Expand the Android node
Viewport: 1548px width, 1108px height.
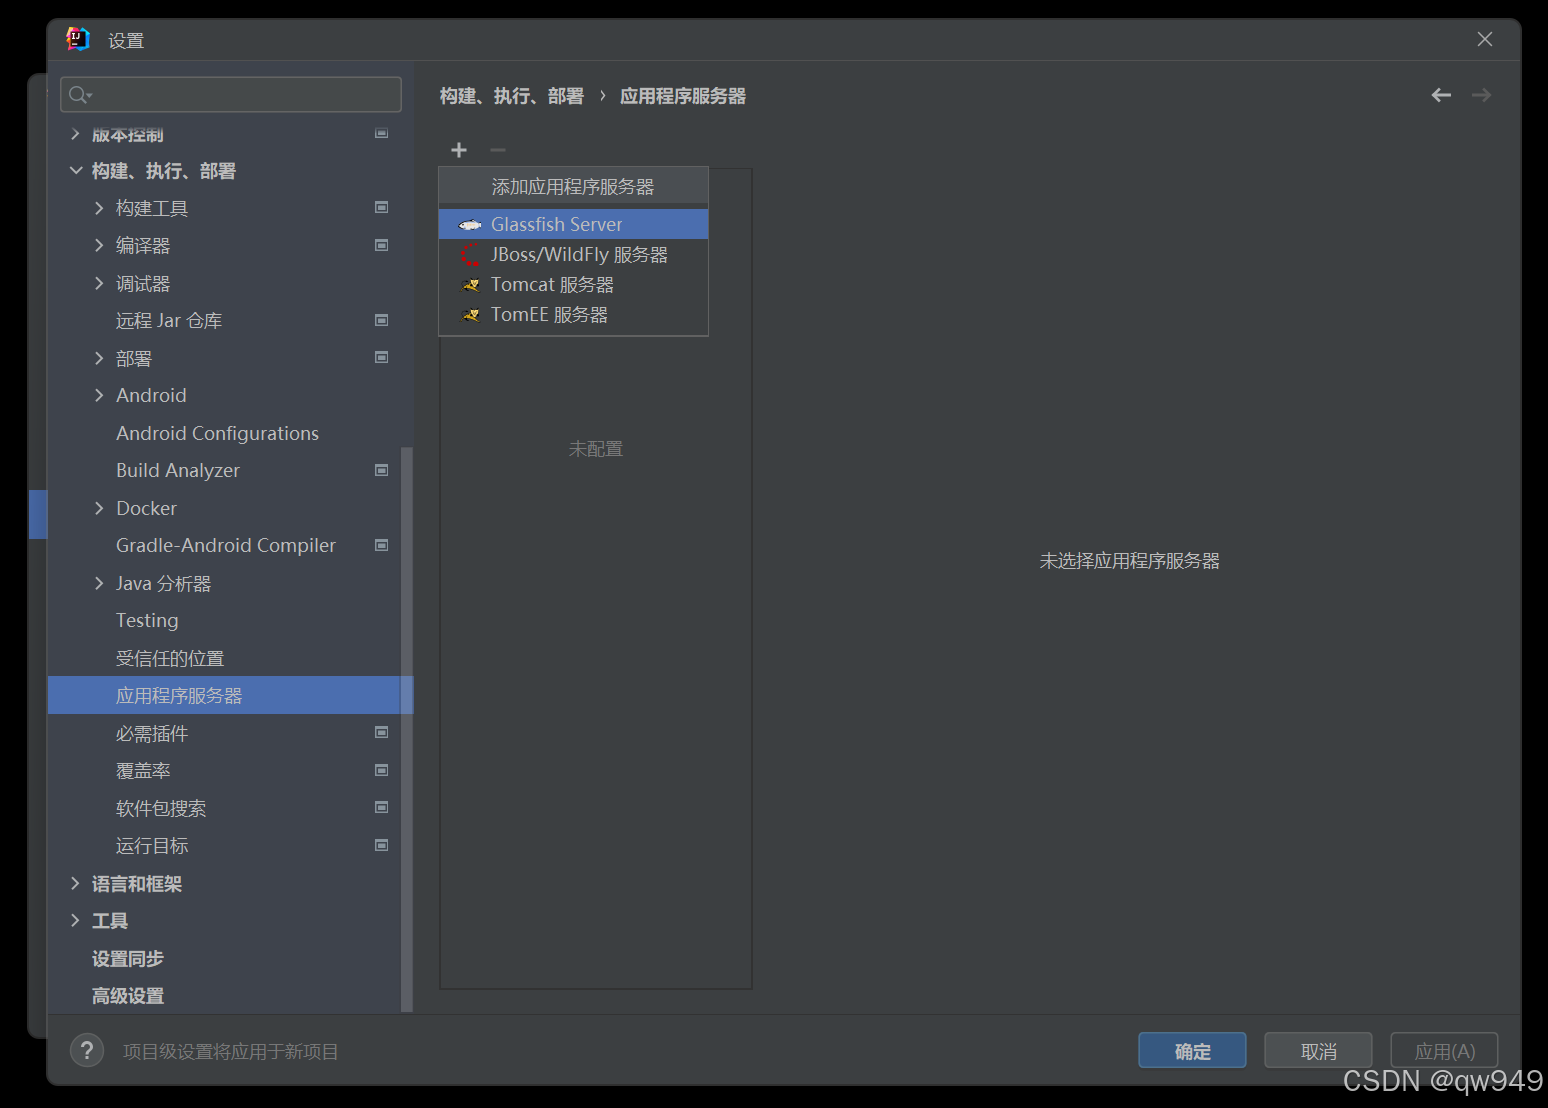click(x=99, y=395)
